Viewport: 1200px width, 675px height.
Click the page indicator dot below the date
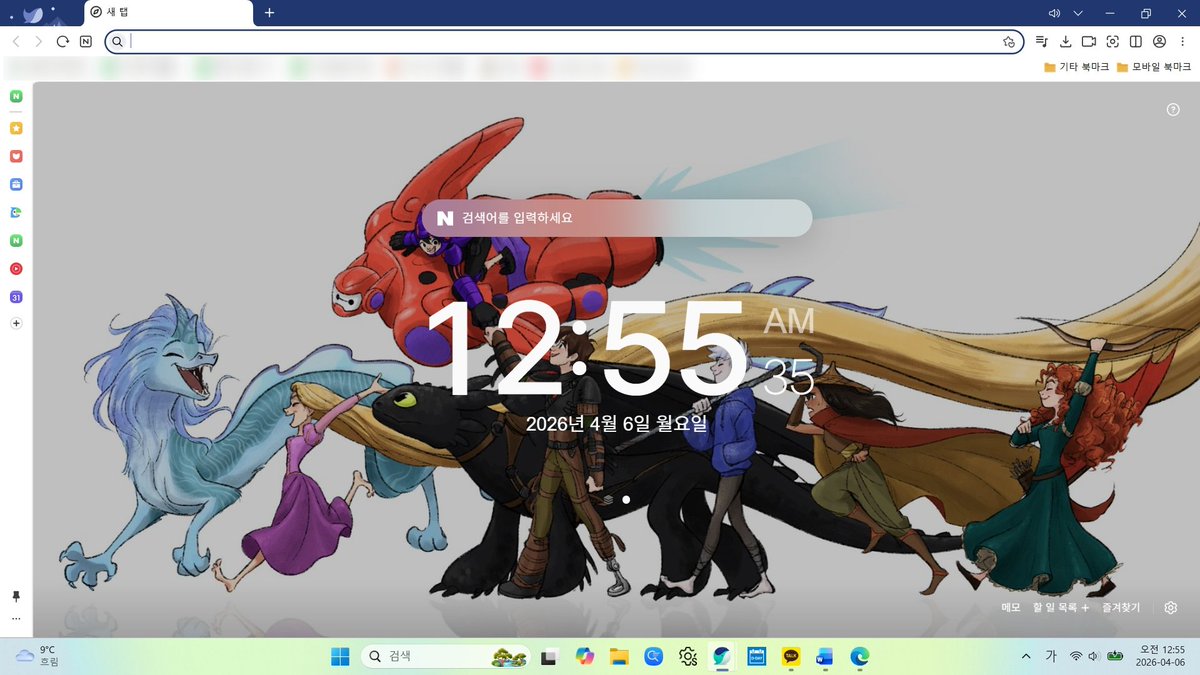[x=626, y=499]
